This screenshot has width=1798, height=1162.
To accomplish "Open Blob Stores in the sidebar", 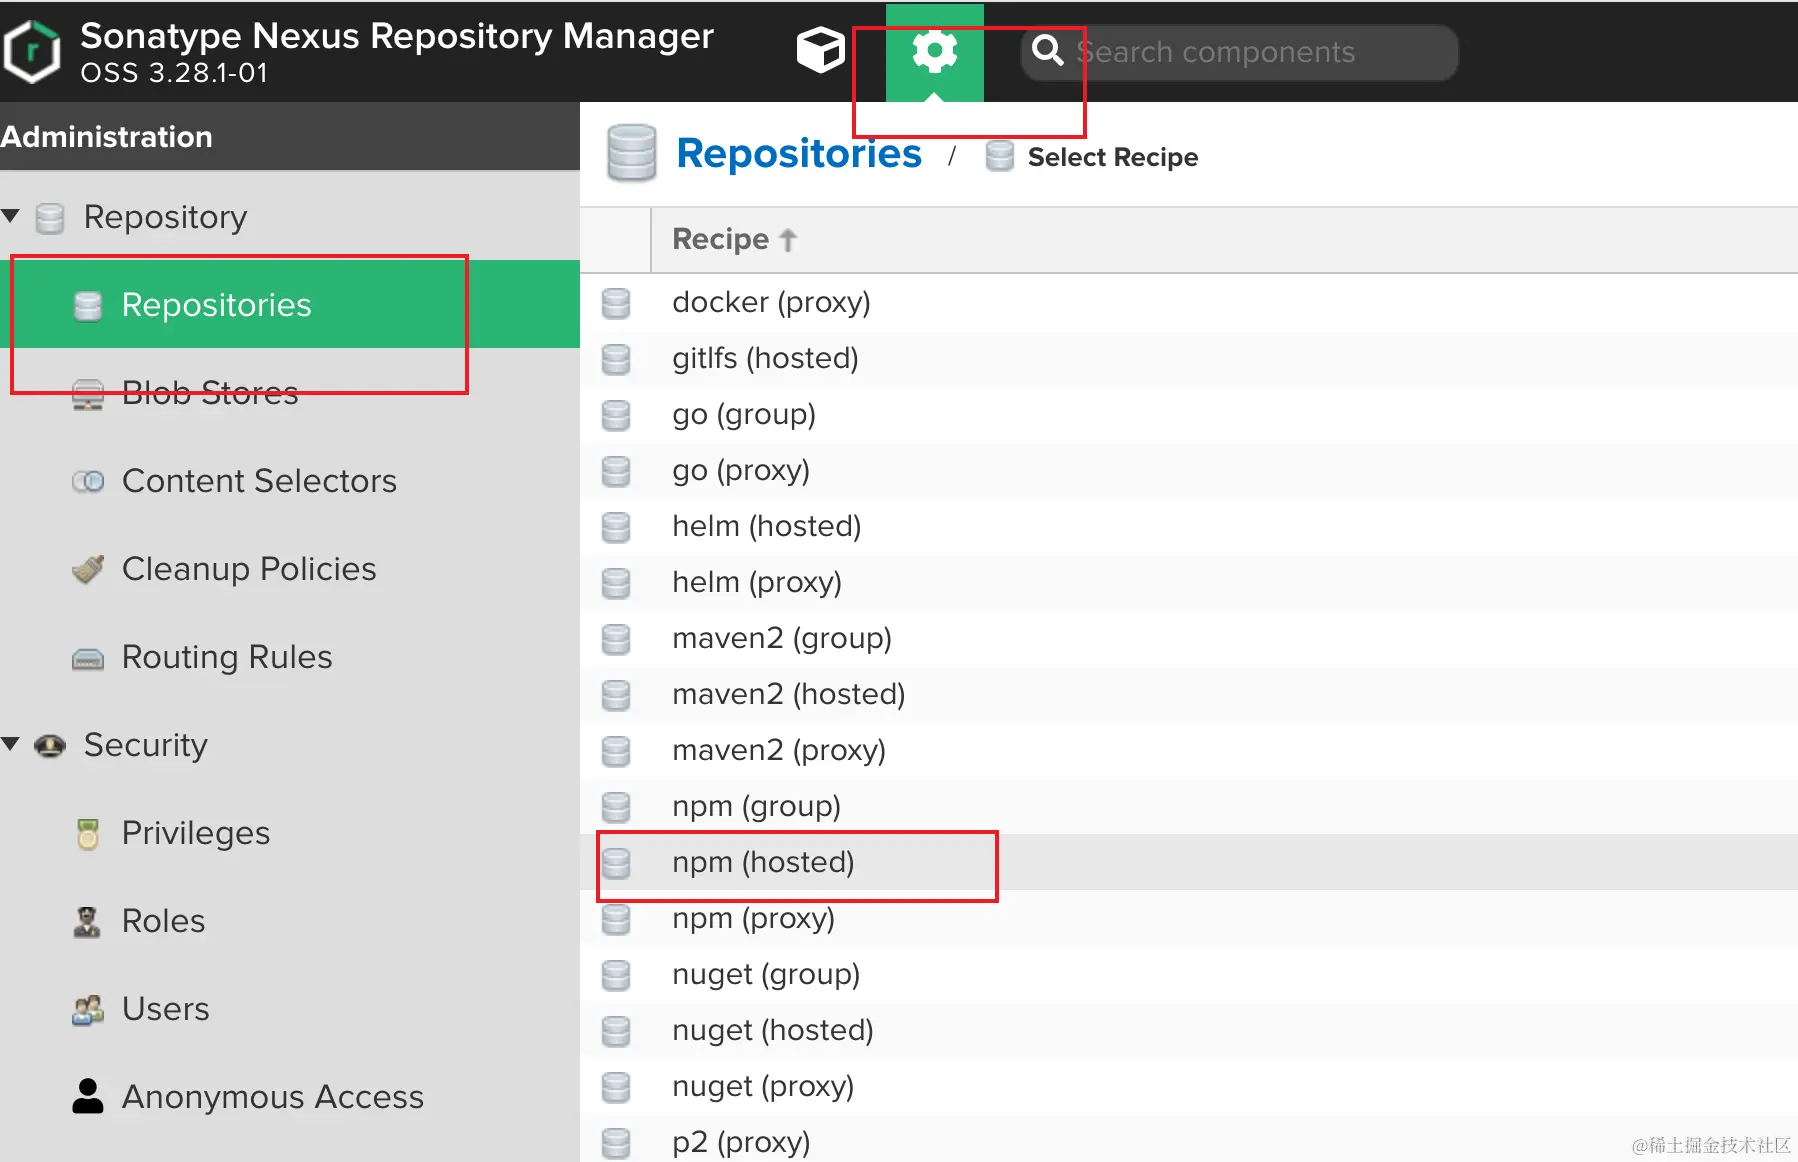I will point(290,392).
